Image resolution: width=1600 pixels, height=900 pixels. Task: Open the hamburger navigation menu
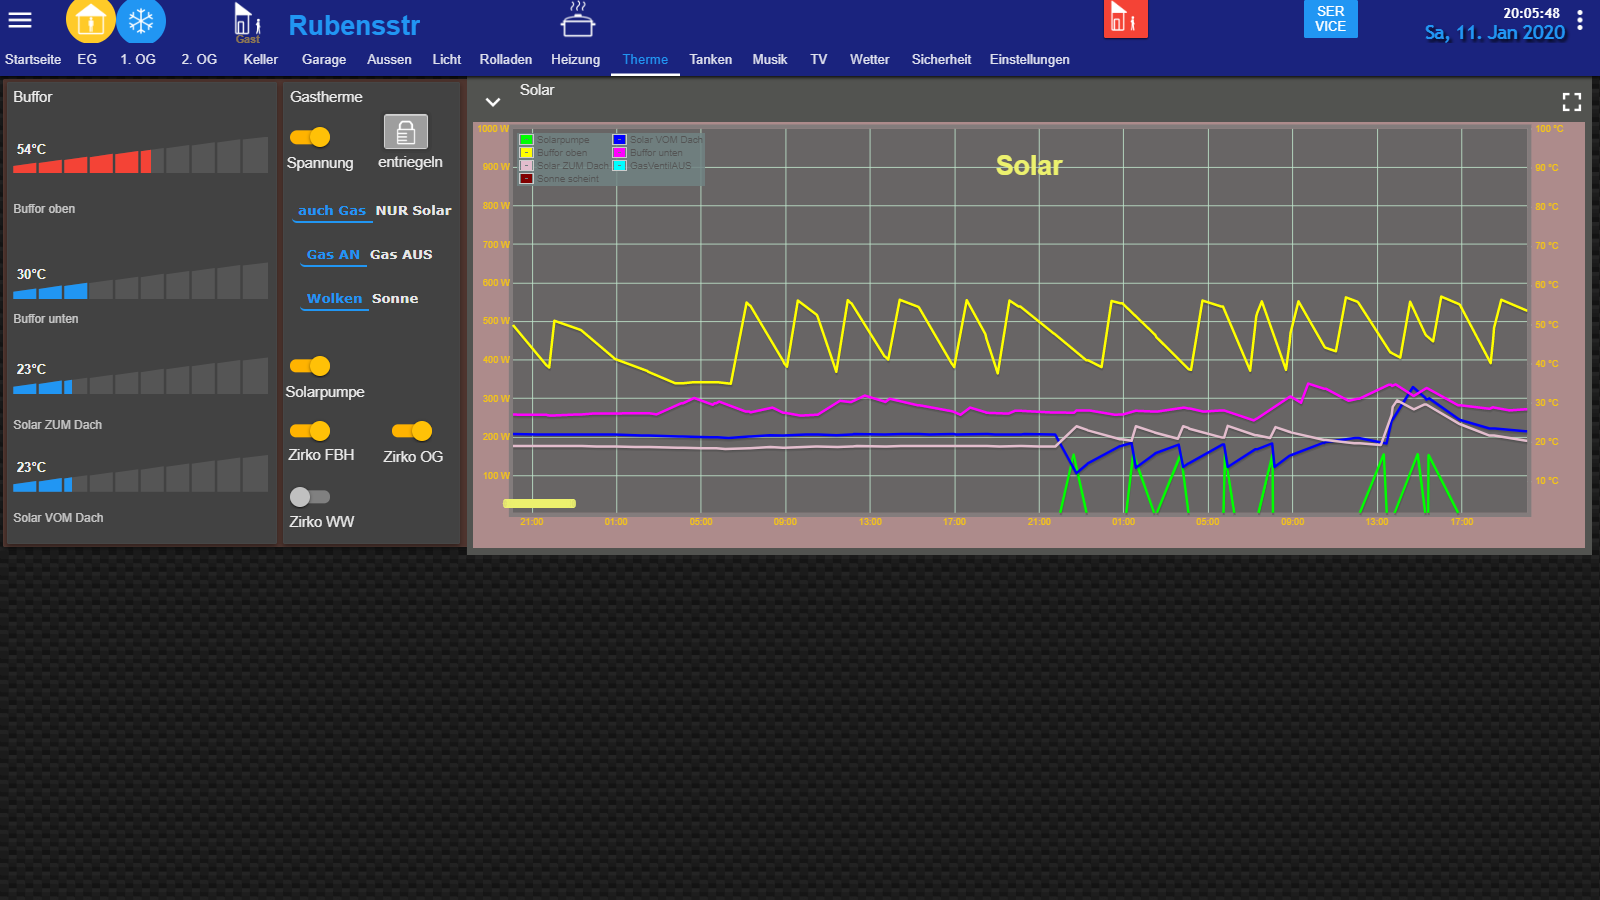[20, 20]
